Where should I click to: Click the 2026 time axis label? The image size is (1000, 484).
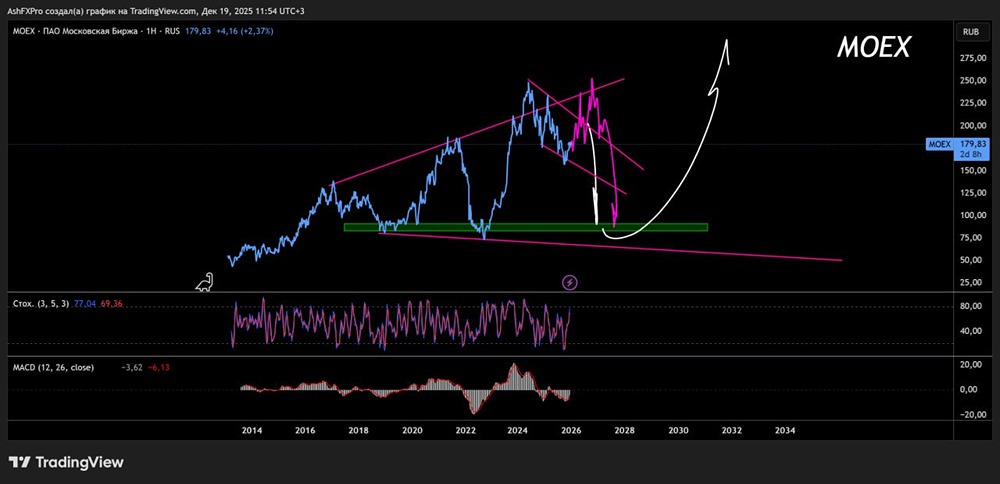(x=571, y=430)
